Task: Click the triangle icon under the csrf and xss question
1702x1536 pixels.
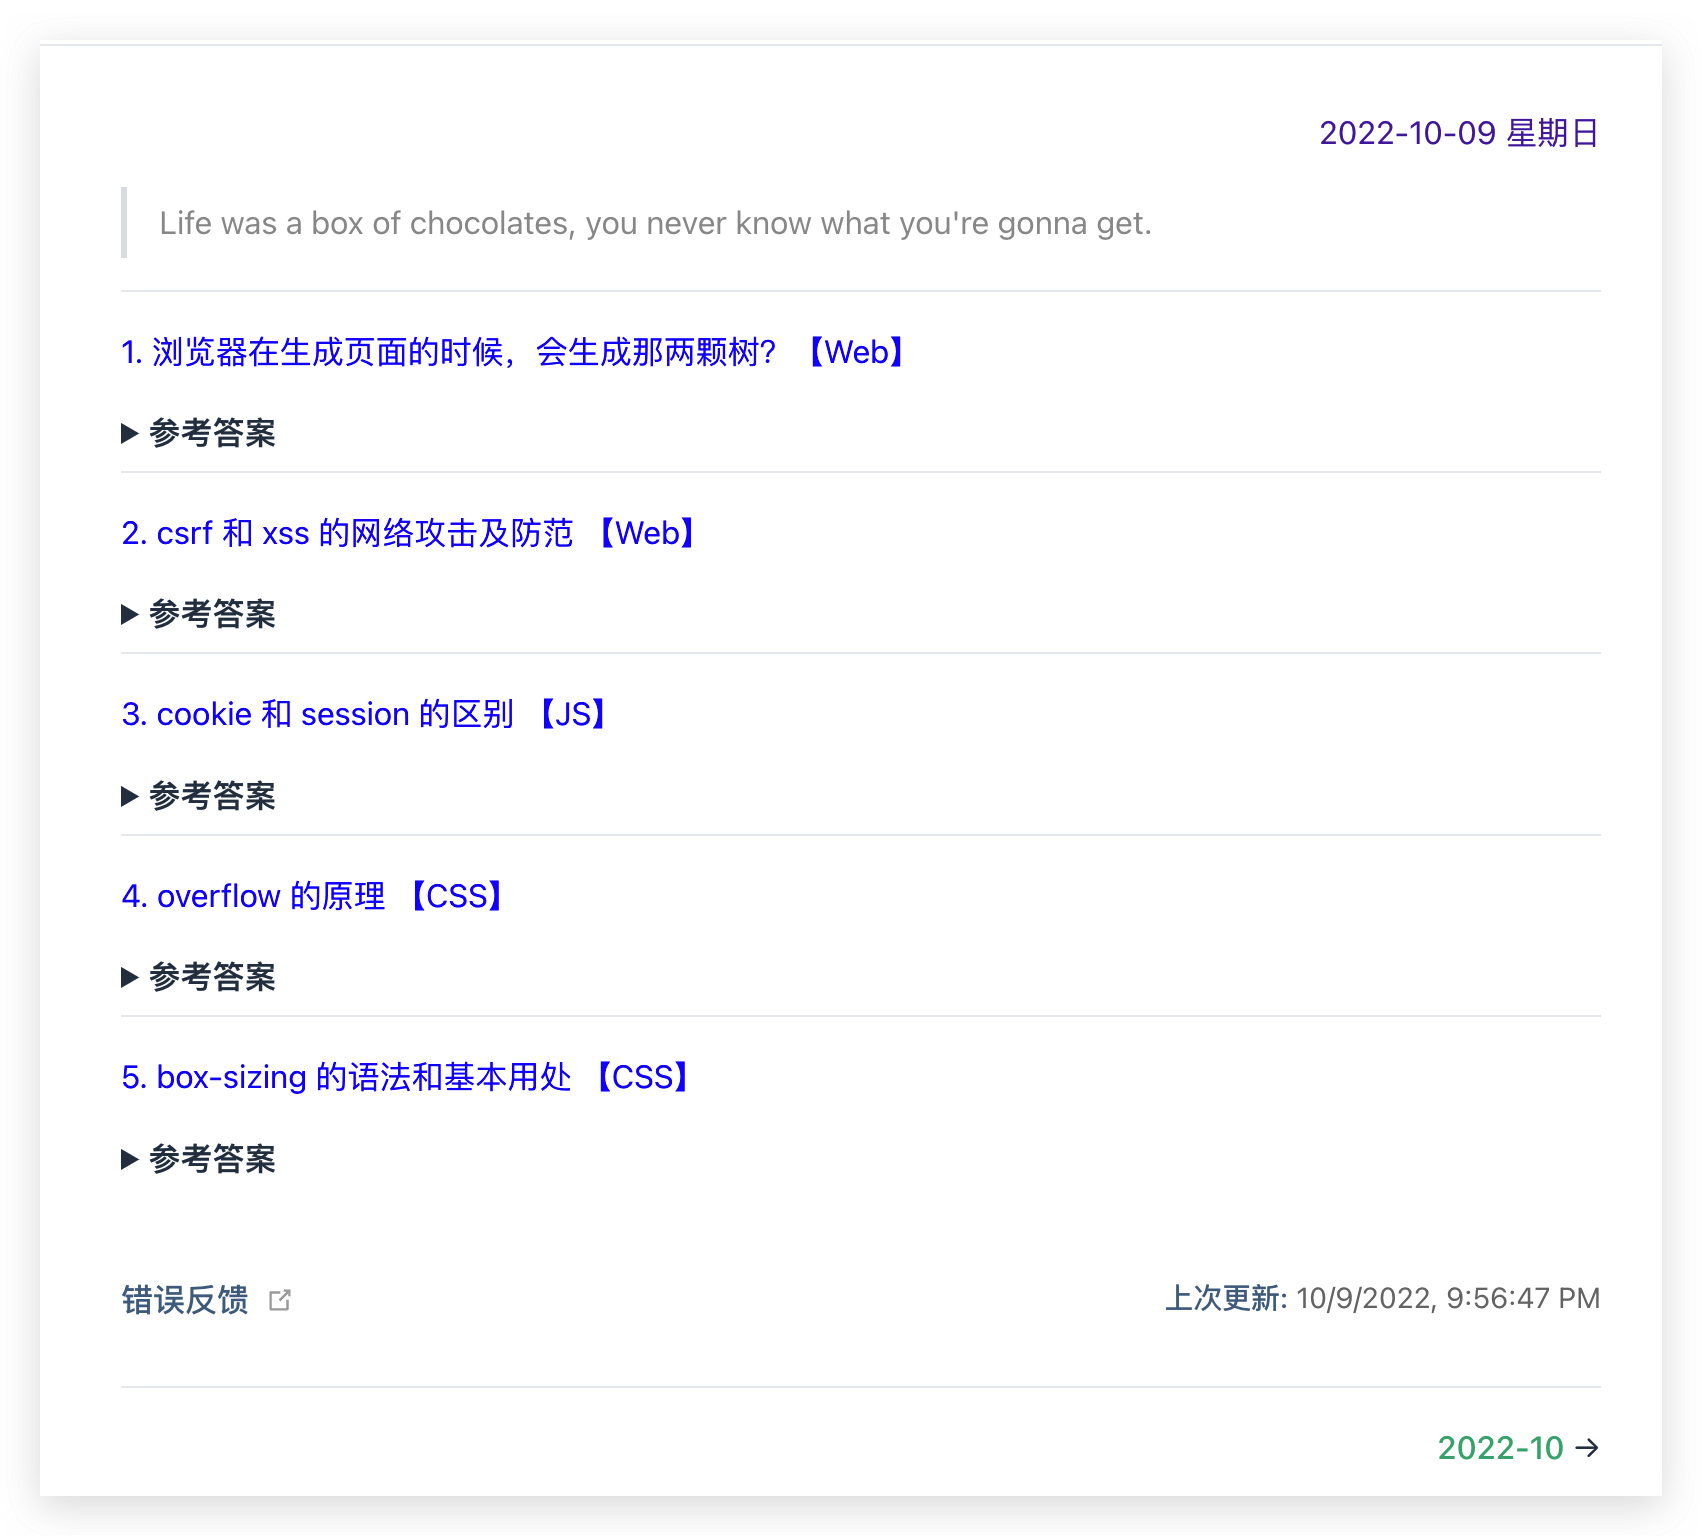Action: pyautogui.click(x=129, y=614)
